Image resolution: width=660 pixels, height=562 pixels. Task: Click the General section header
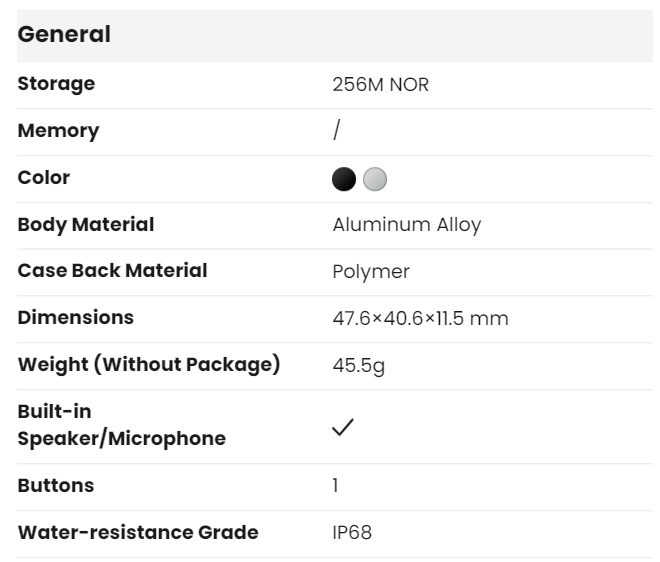tap(65, 34)
